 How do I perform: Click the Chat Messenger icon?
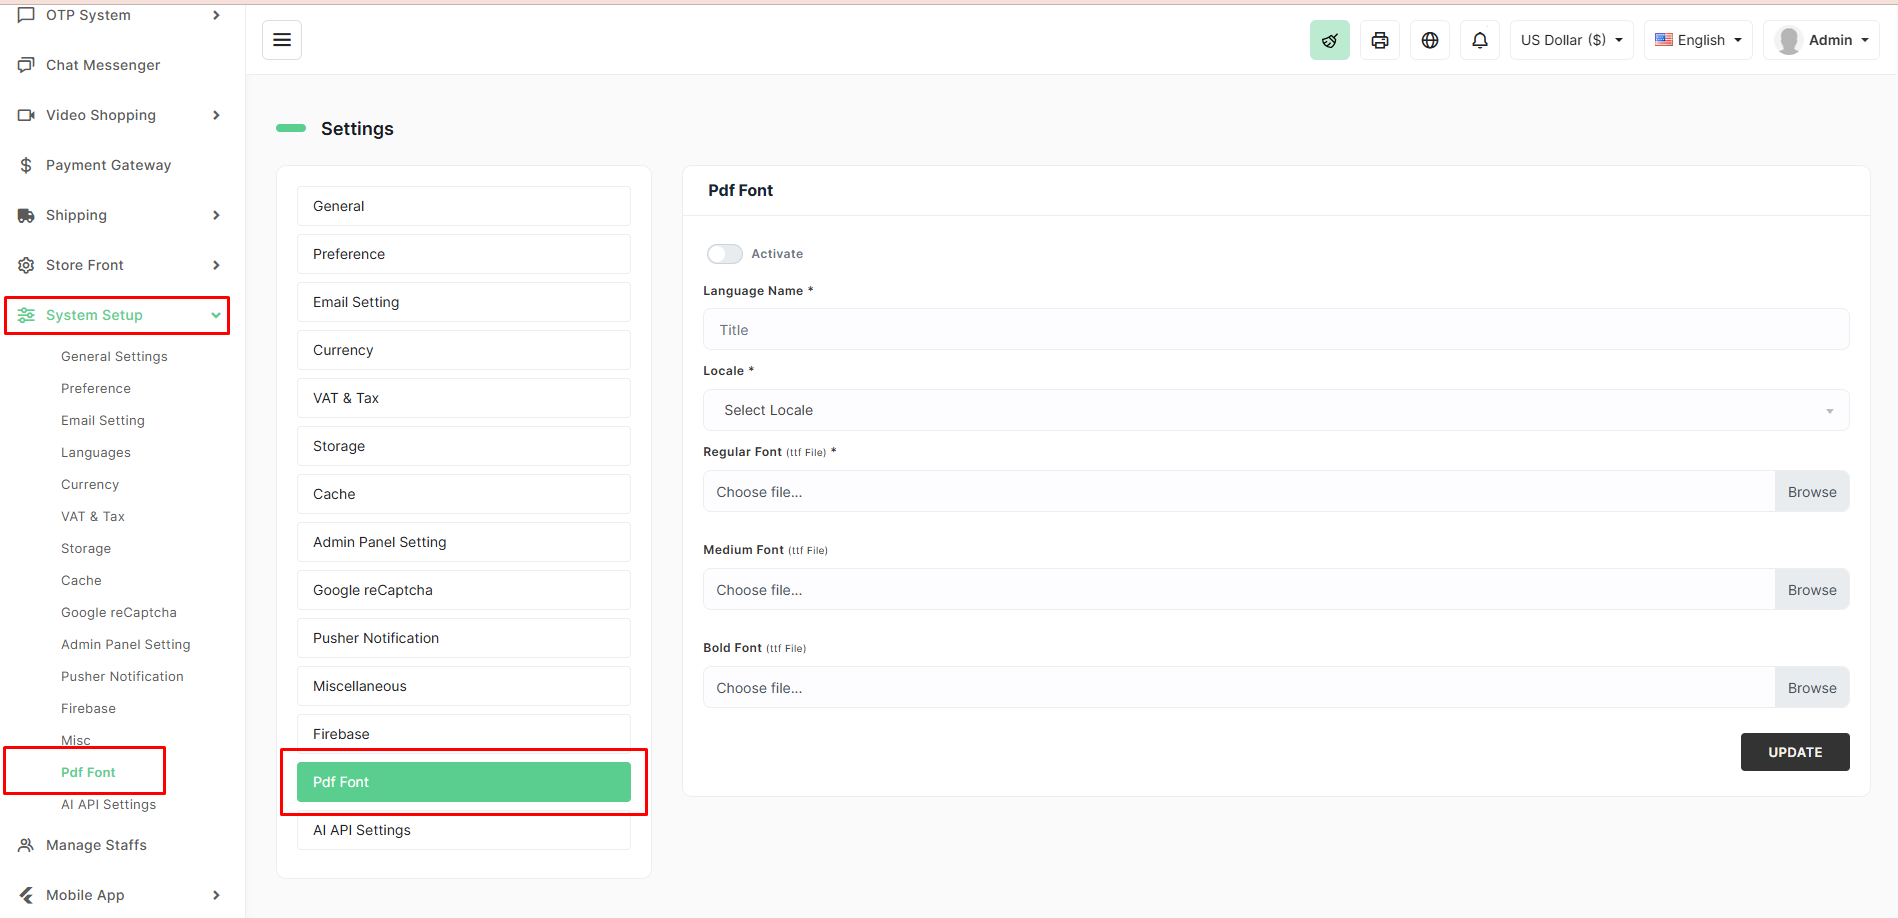point(26,65)
